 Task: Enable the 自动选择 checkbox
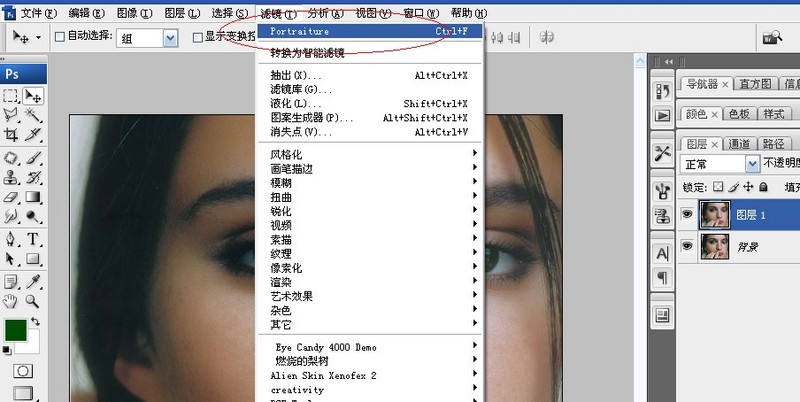tap(58, 37)
